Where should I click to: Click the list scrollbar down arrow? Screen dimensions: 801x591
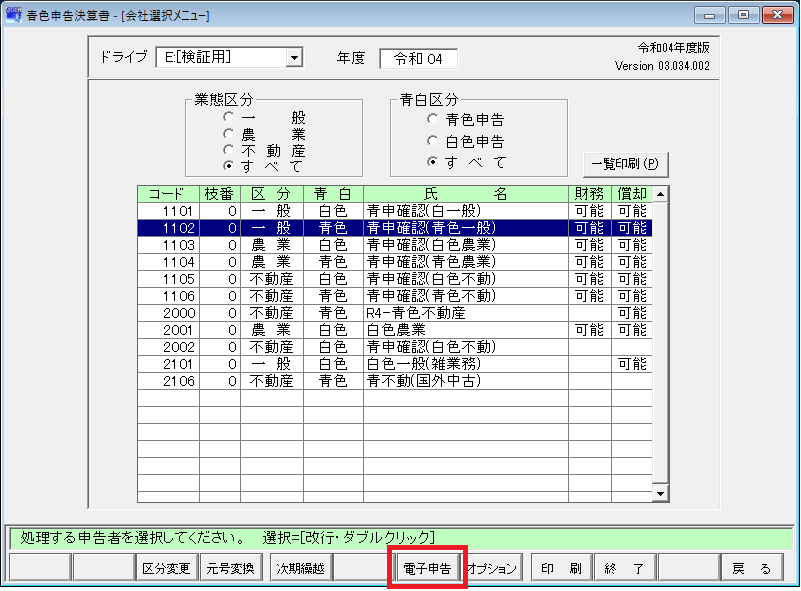[x=661, y=493]
